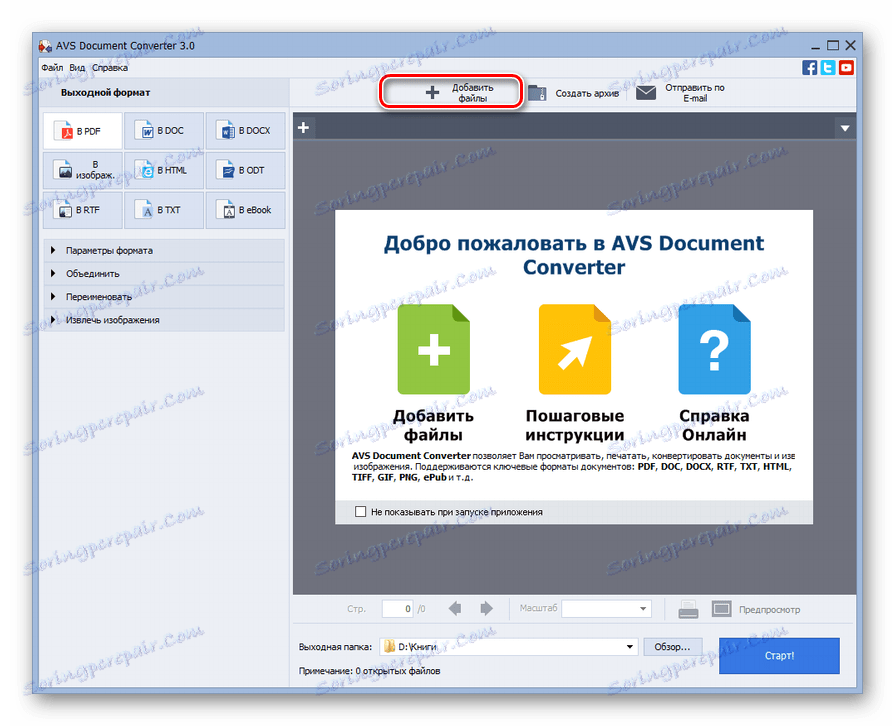Screen dimensions: 895x726
Task: Click the Предпросмотр label
Action: coord(769,610)
